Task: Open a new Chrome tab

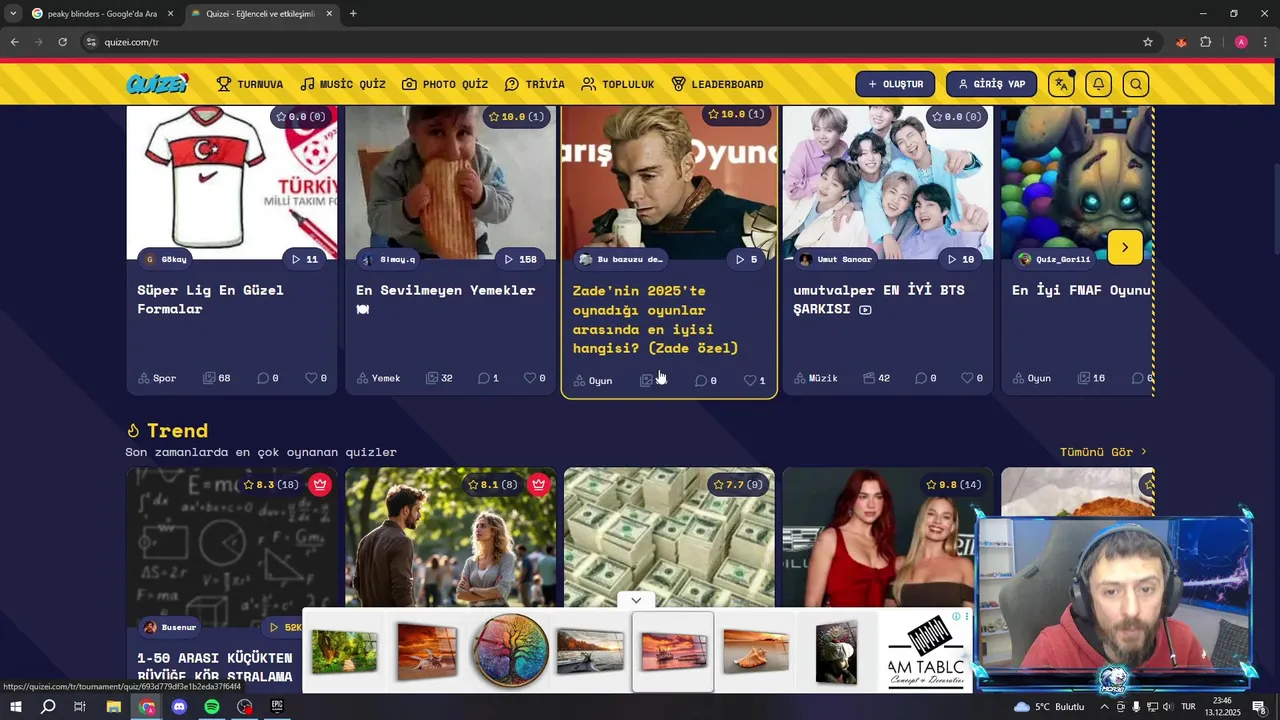Action: click(353, 14)
